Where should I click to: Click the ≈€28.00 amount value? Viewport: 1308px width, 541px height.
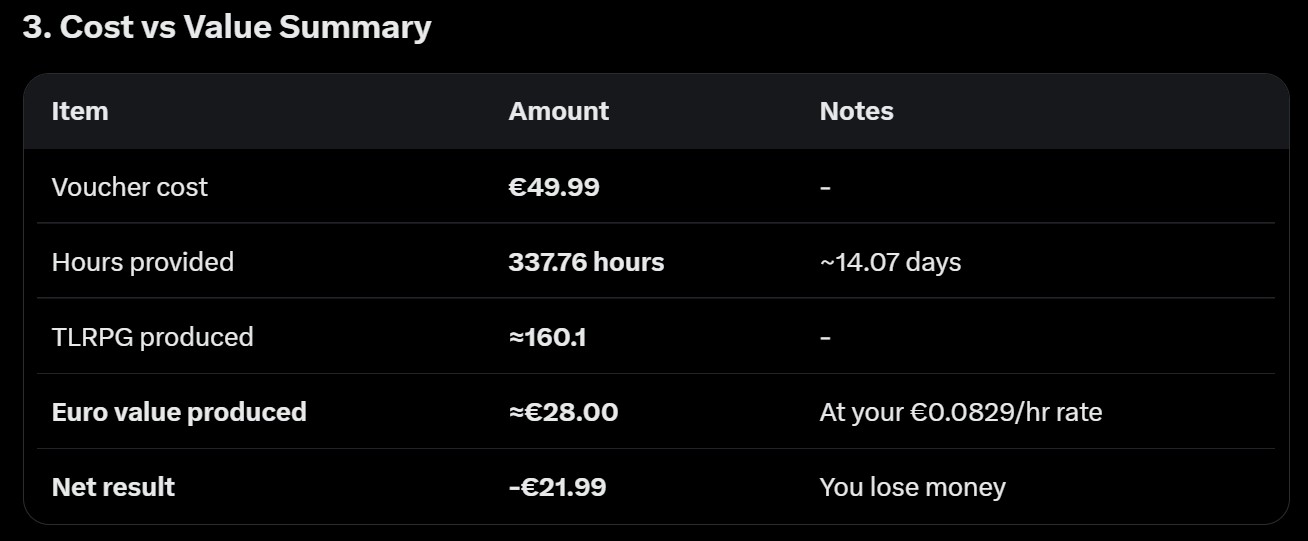pos(563,412)
